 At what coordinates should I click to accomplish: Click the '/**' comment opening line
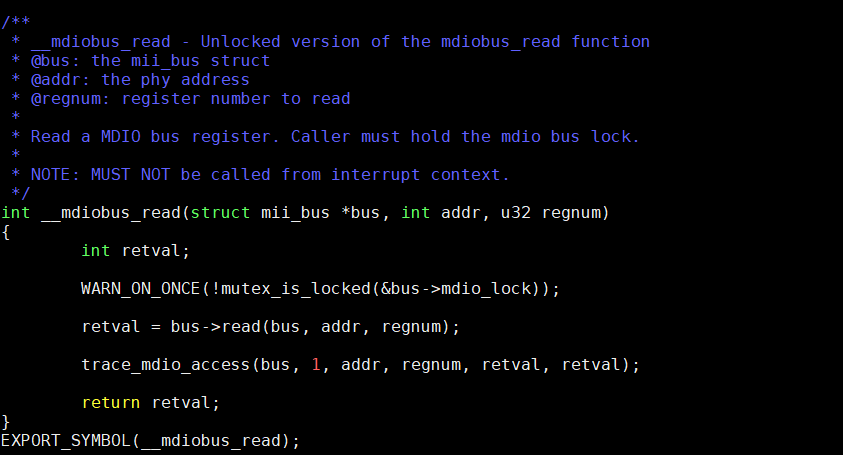coord(15,22)
